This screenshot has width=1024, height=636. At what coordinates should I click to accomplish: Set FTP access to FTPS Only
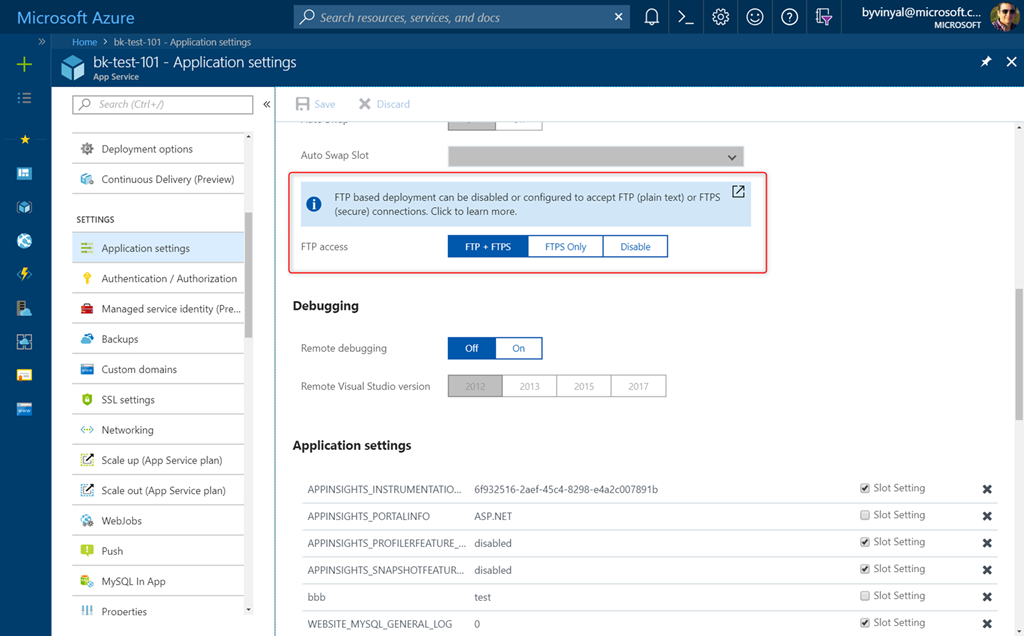coord(565,246)
